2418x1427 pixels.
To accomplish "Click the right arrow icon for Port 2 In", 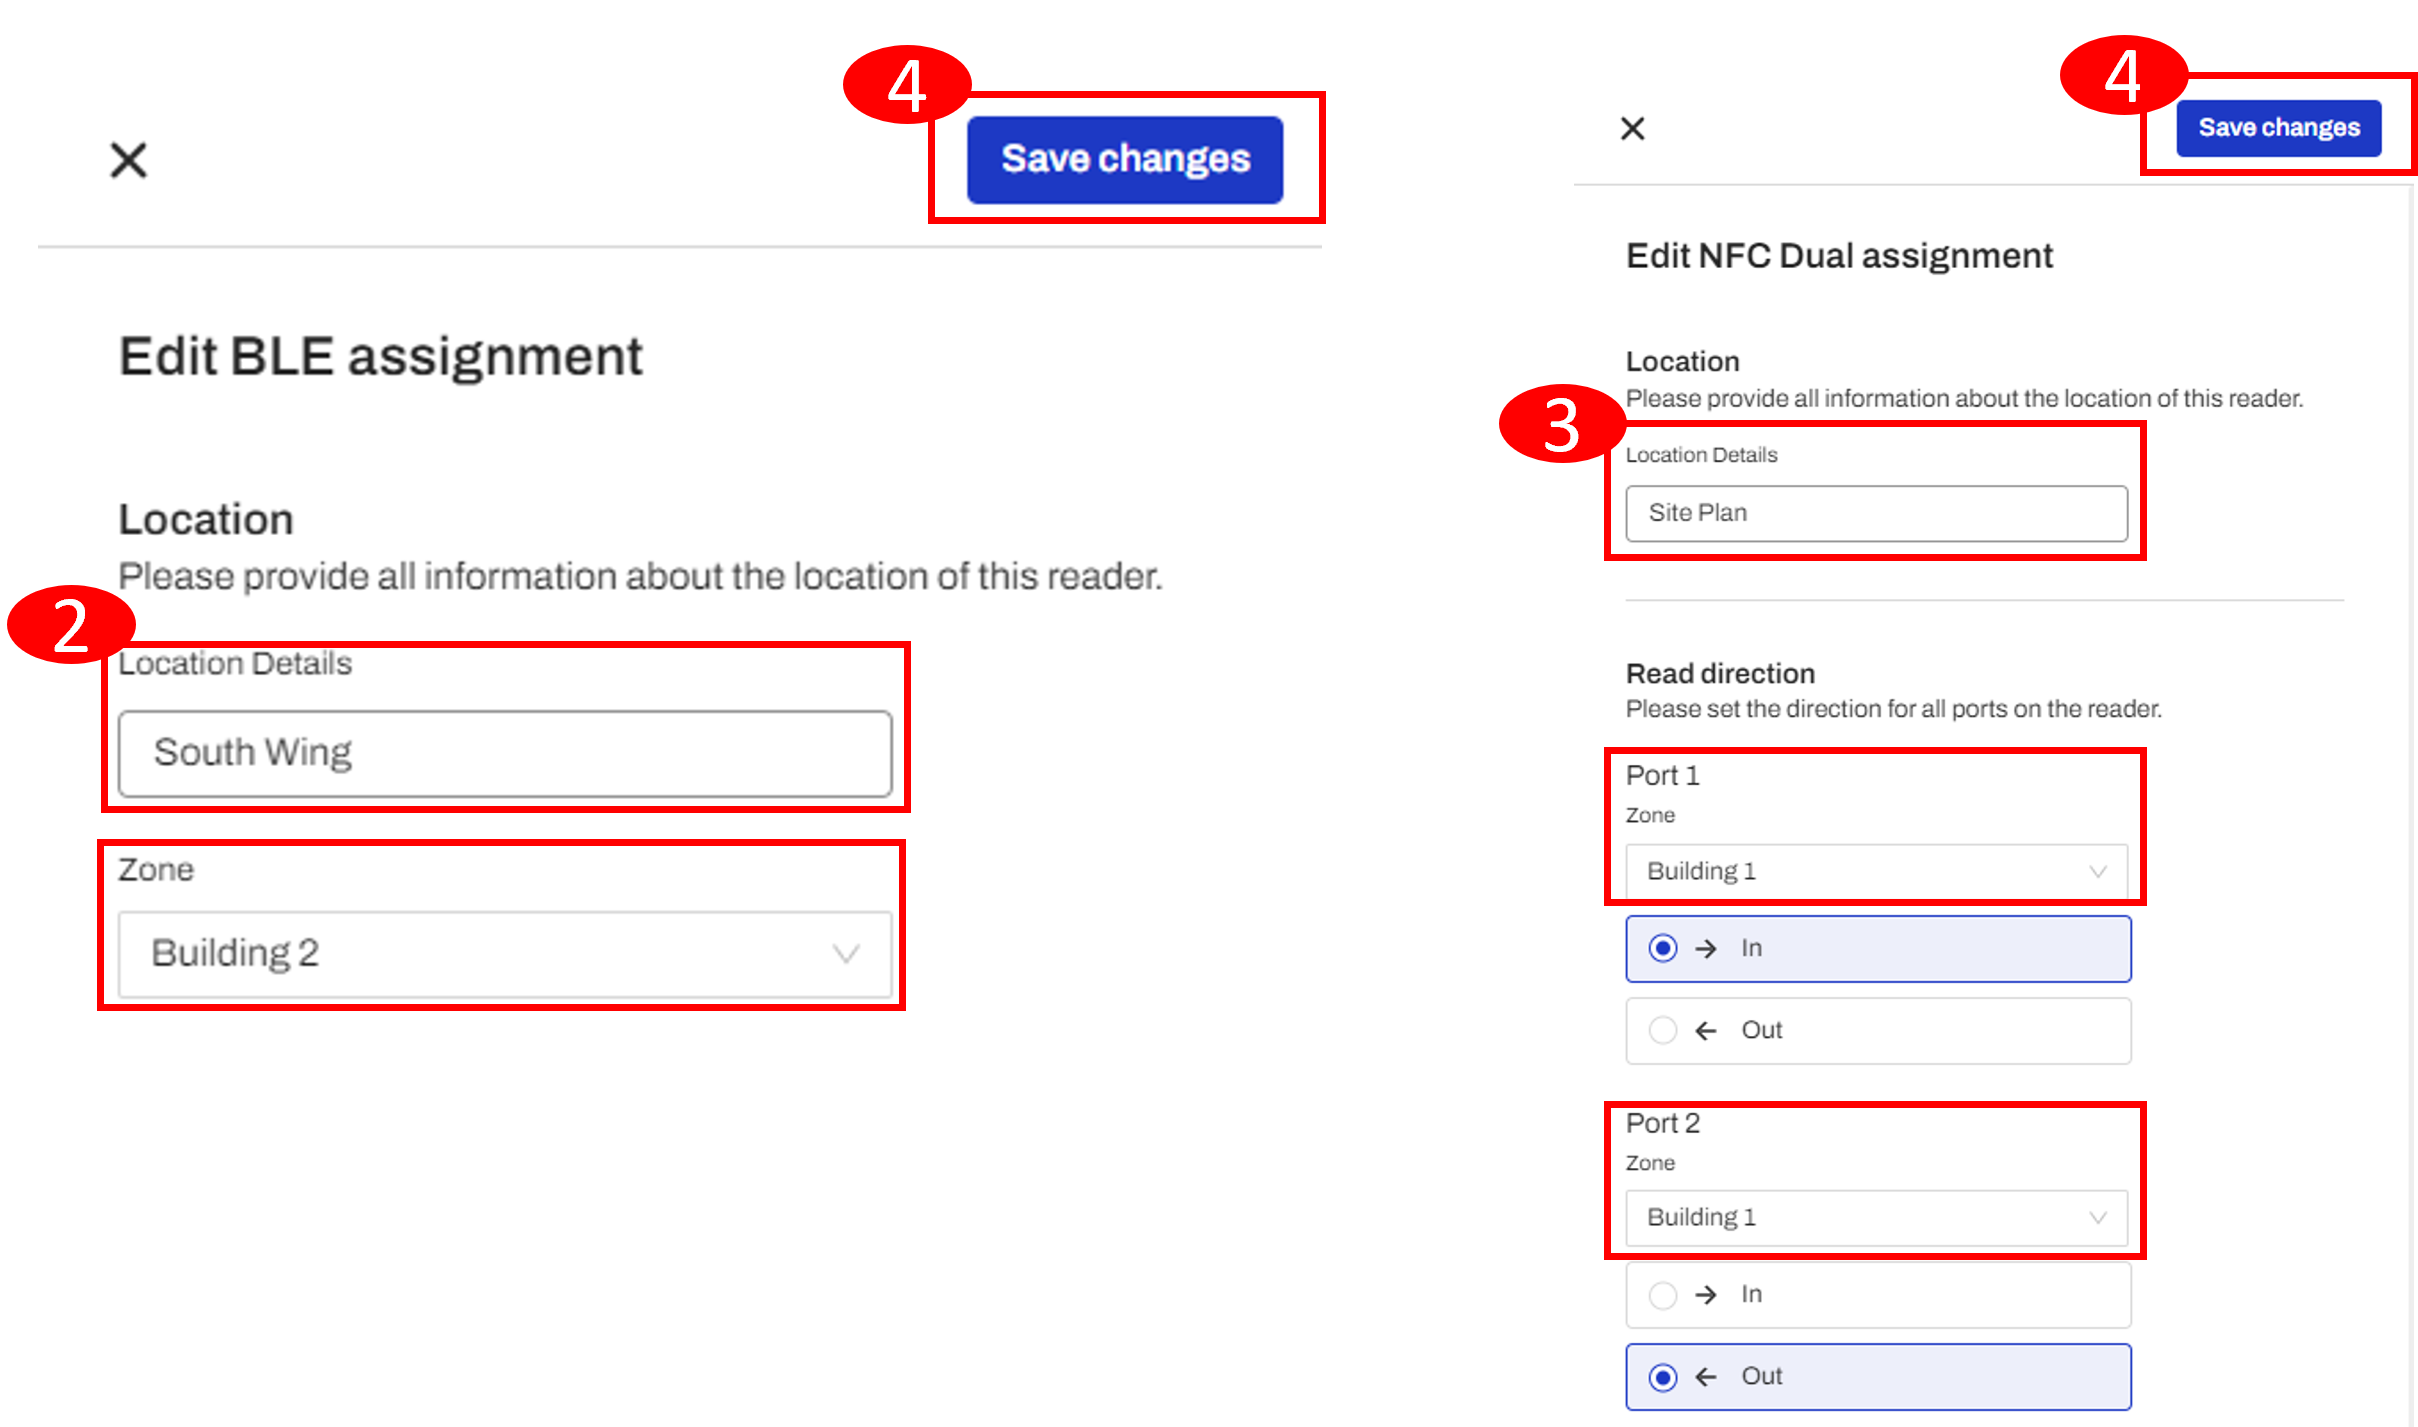I will tap(1706, 1295).
